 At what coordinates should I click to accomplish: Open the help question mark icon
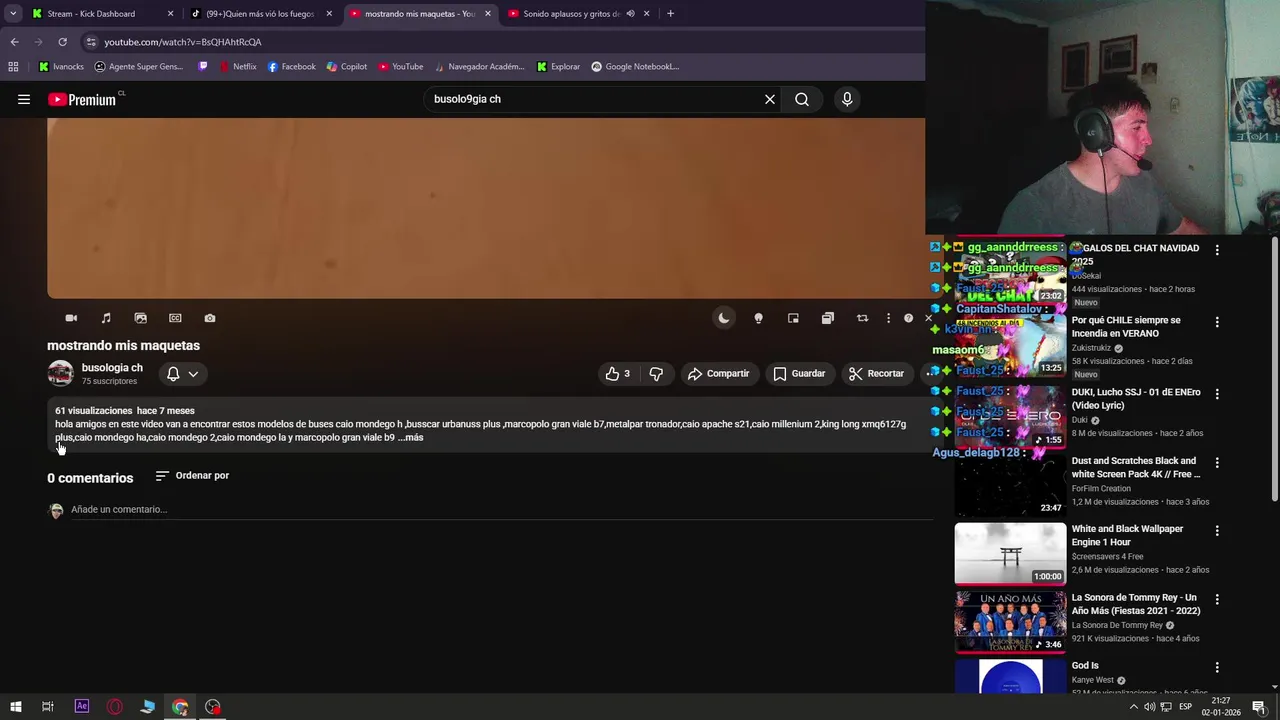(908, 318)
